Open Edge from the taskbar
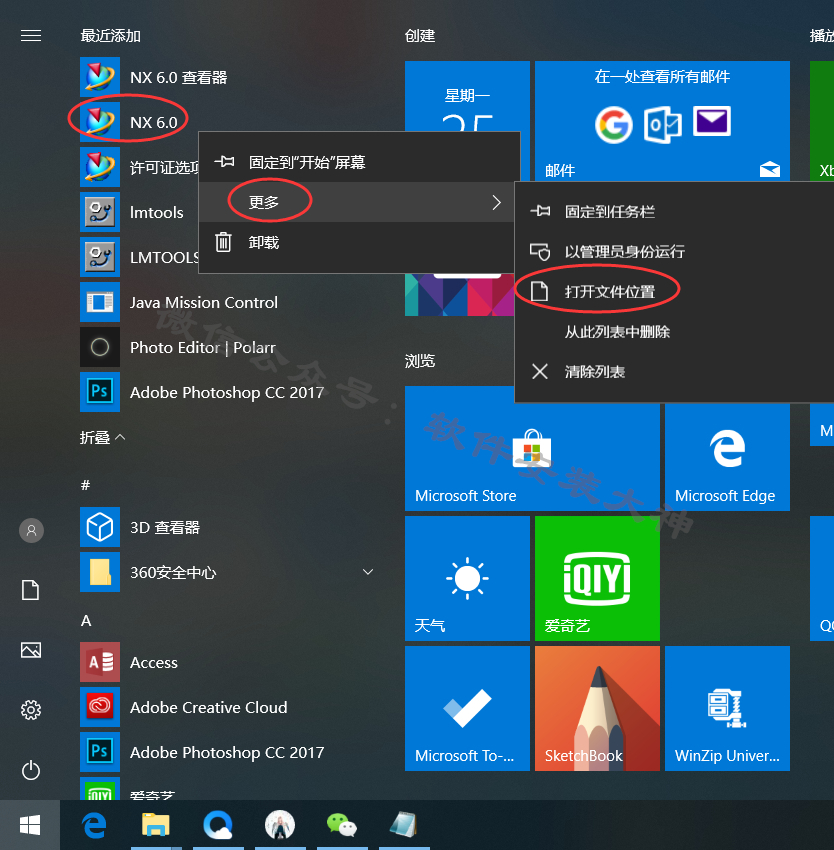Viewport: 834px width, 850px height. 94,826
